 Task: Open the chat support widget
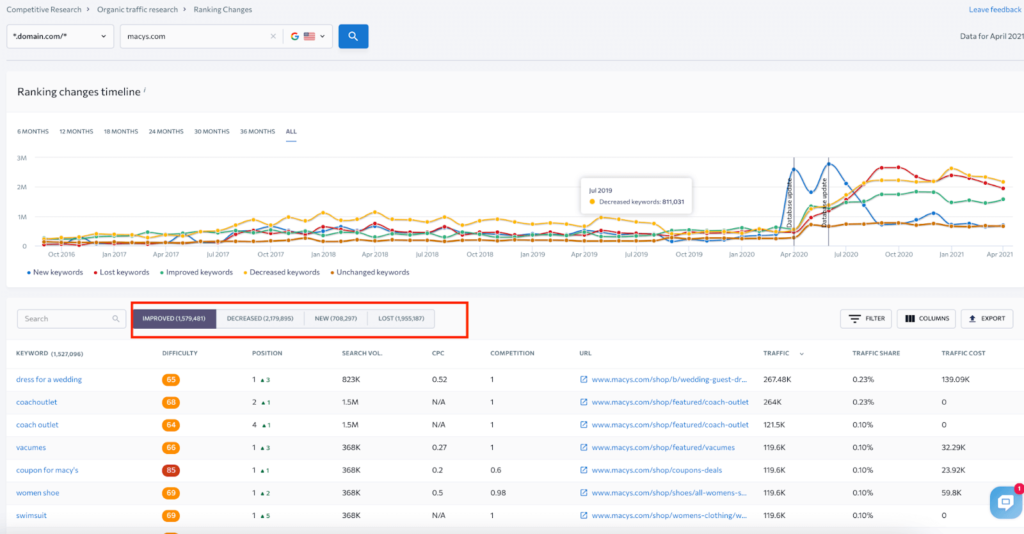coord(1006,502)
